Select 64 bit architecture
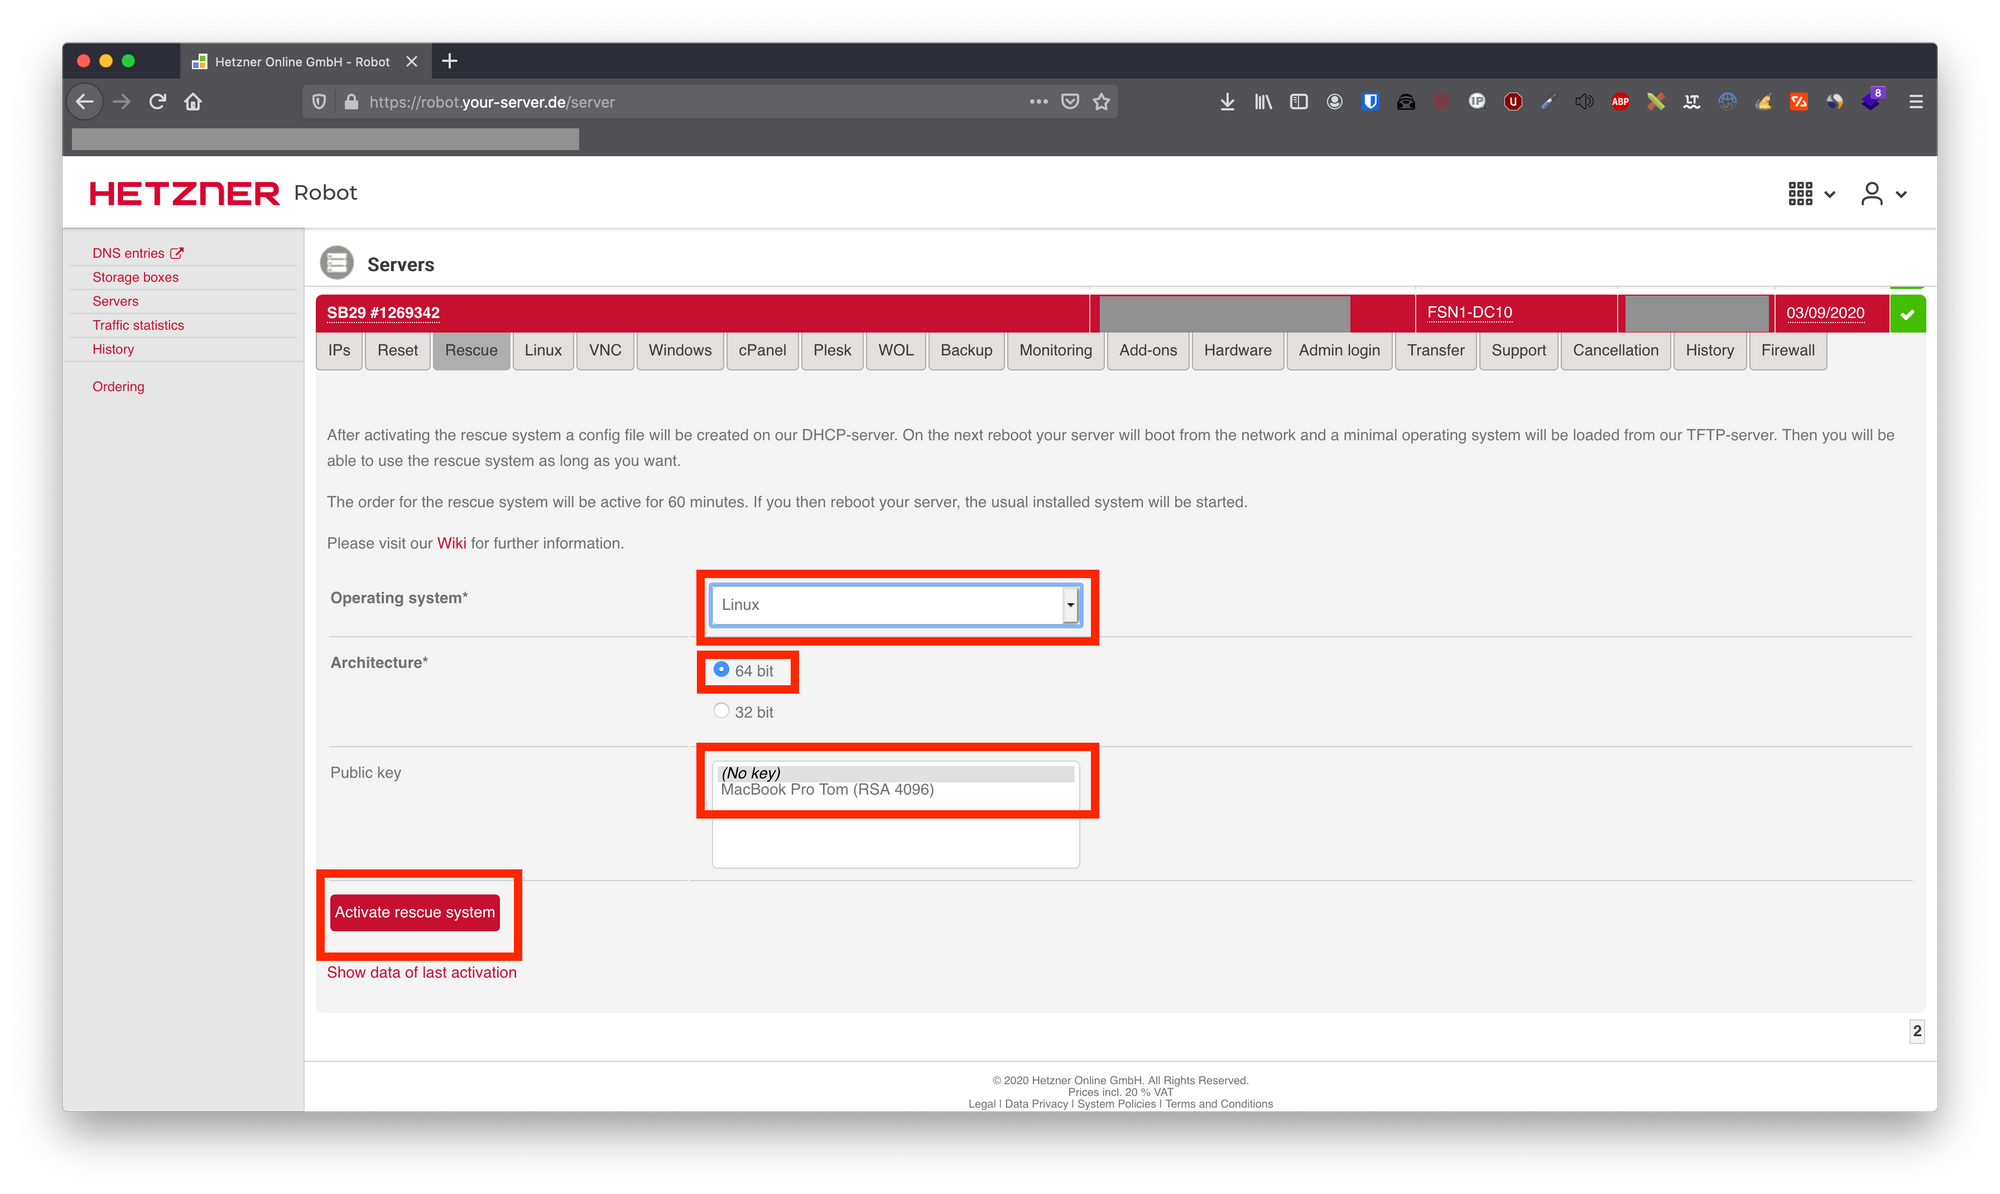This screenshot has width=2000, height=1194. (x=721, y=669)
